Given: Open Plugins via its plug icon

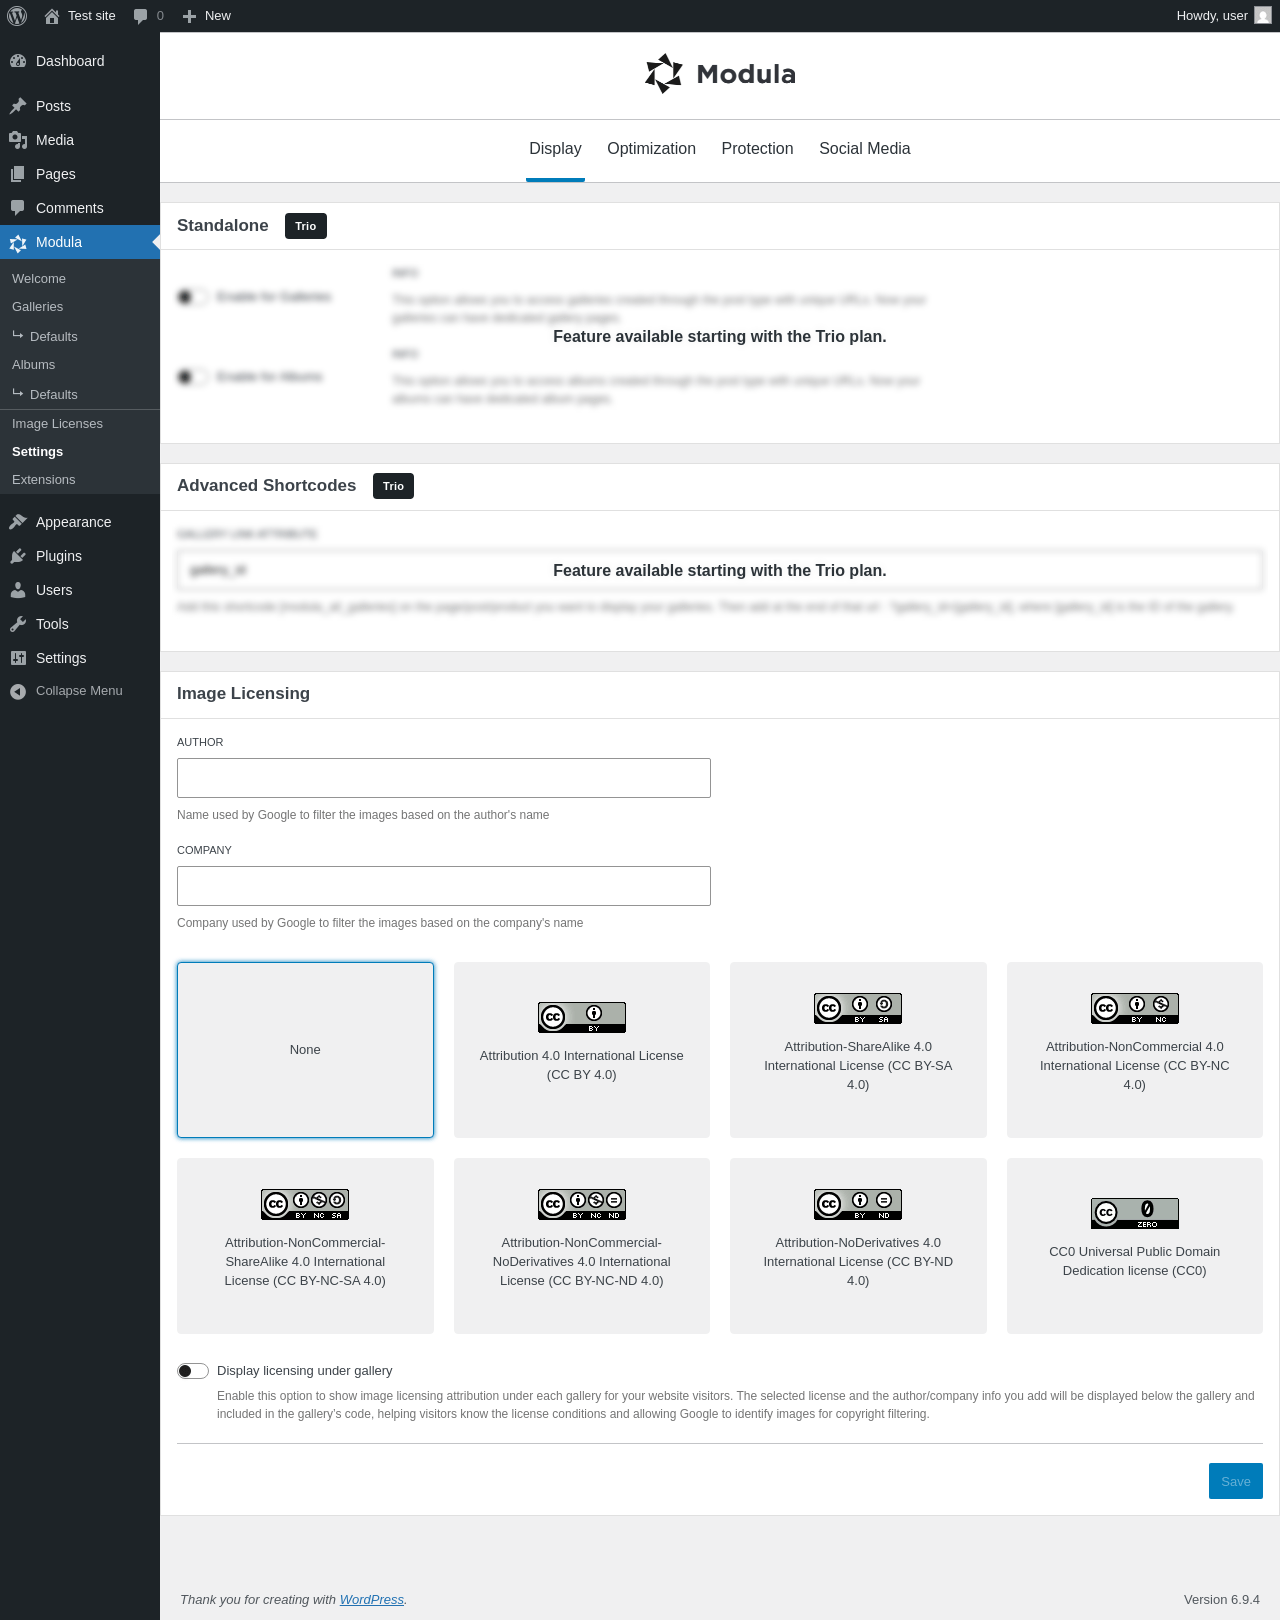Looking at the screenshot, I should pyautogui.click(x=18, y=556).
